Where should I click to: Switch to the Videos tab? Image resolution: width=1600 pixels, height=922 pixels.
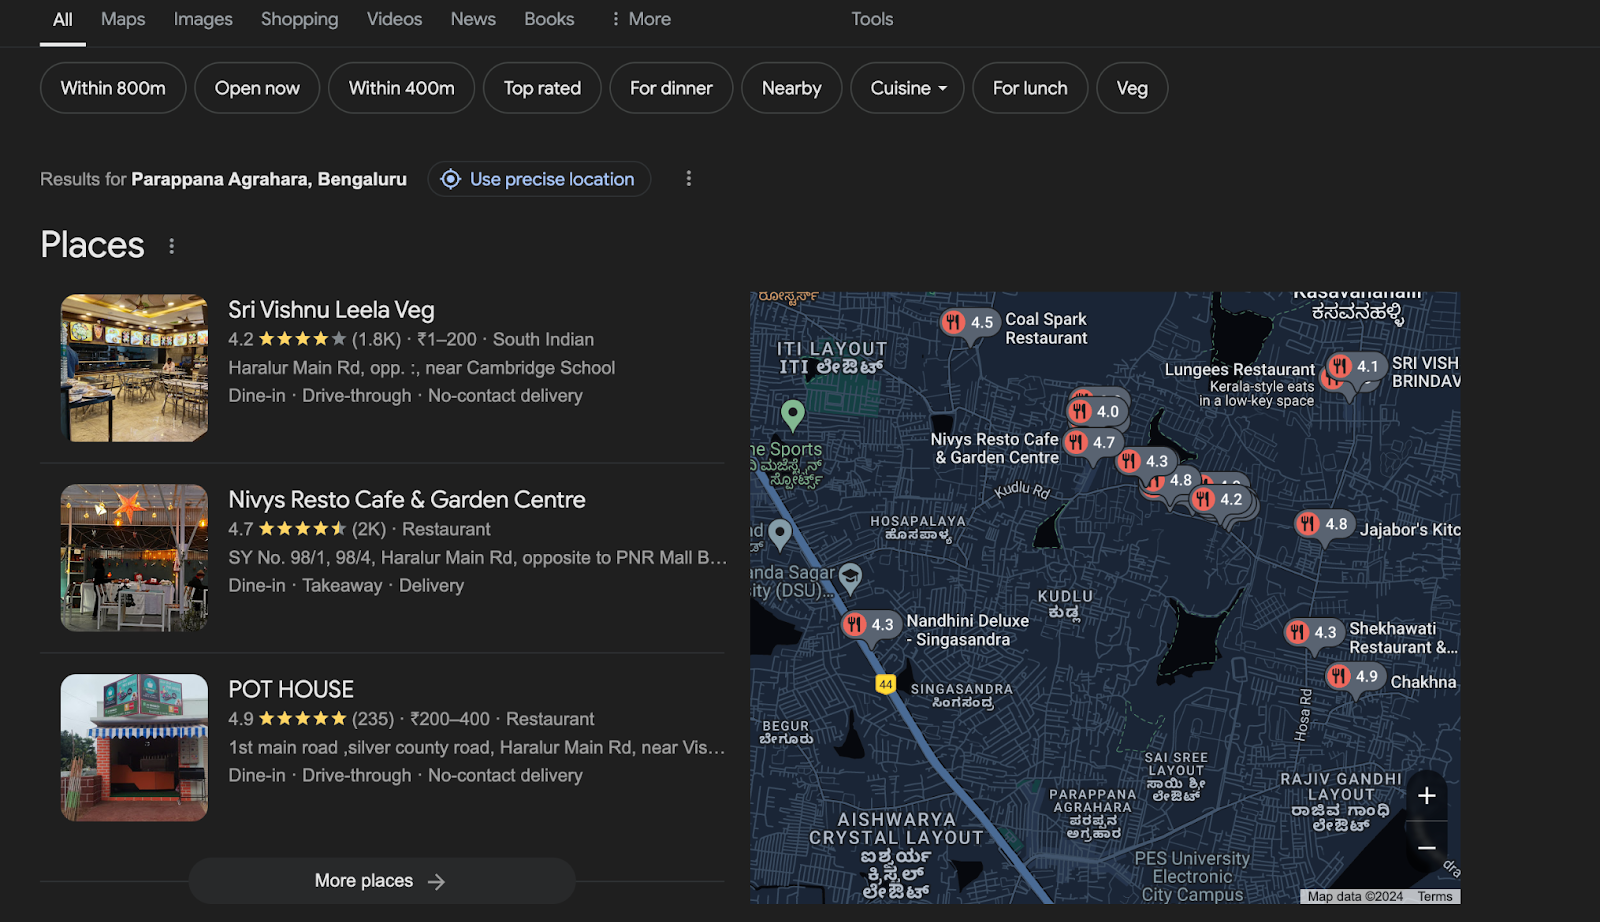(x=394, y=19)
